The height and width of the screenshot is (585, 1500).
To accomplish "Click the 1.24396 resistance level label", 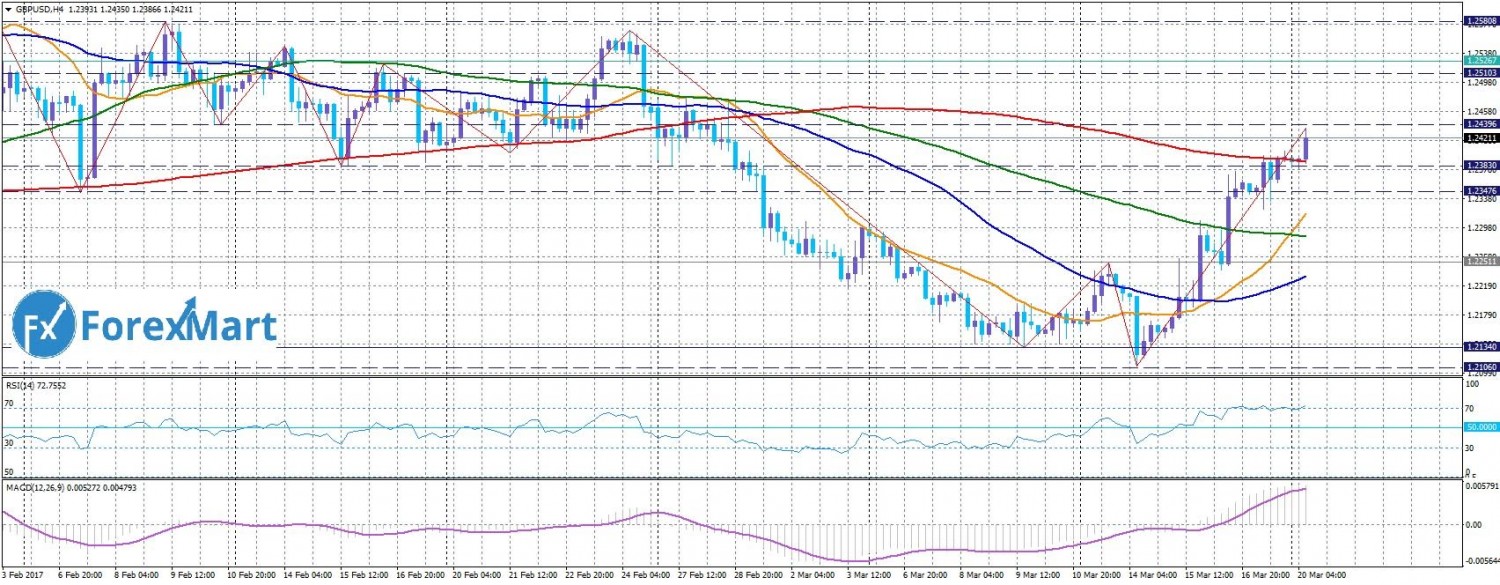I will coord(1479,124).
